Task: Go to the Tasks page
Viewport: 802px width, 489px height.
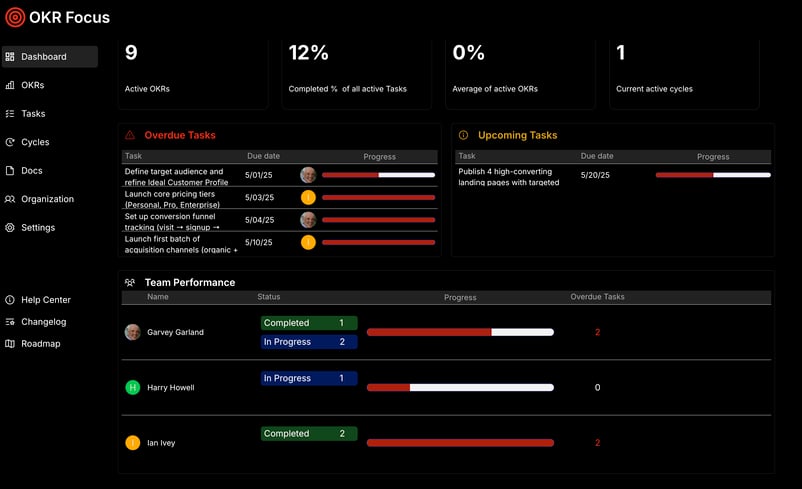Action: coord(33,114)
